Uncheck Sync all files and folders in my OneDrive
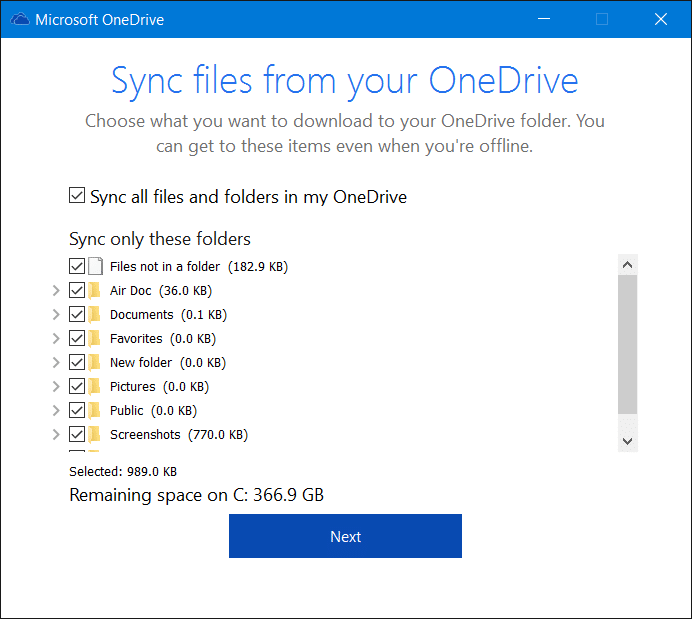The image size is (692, 619). [77, 195]
